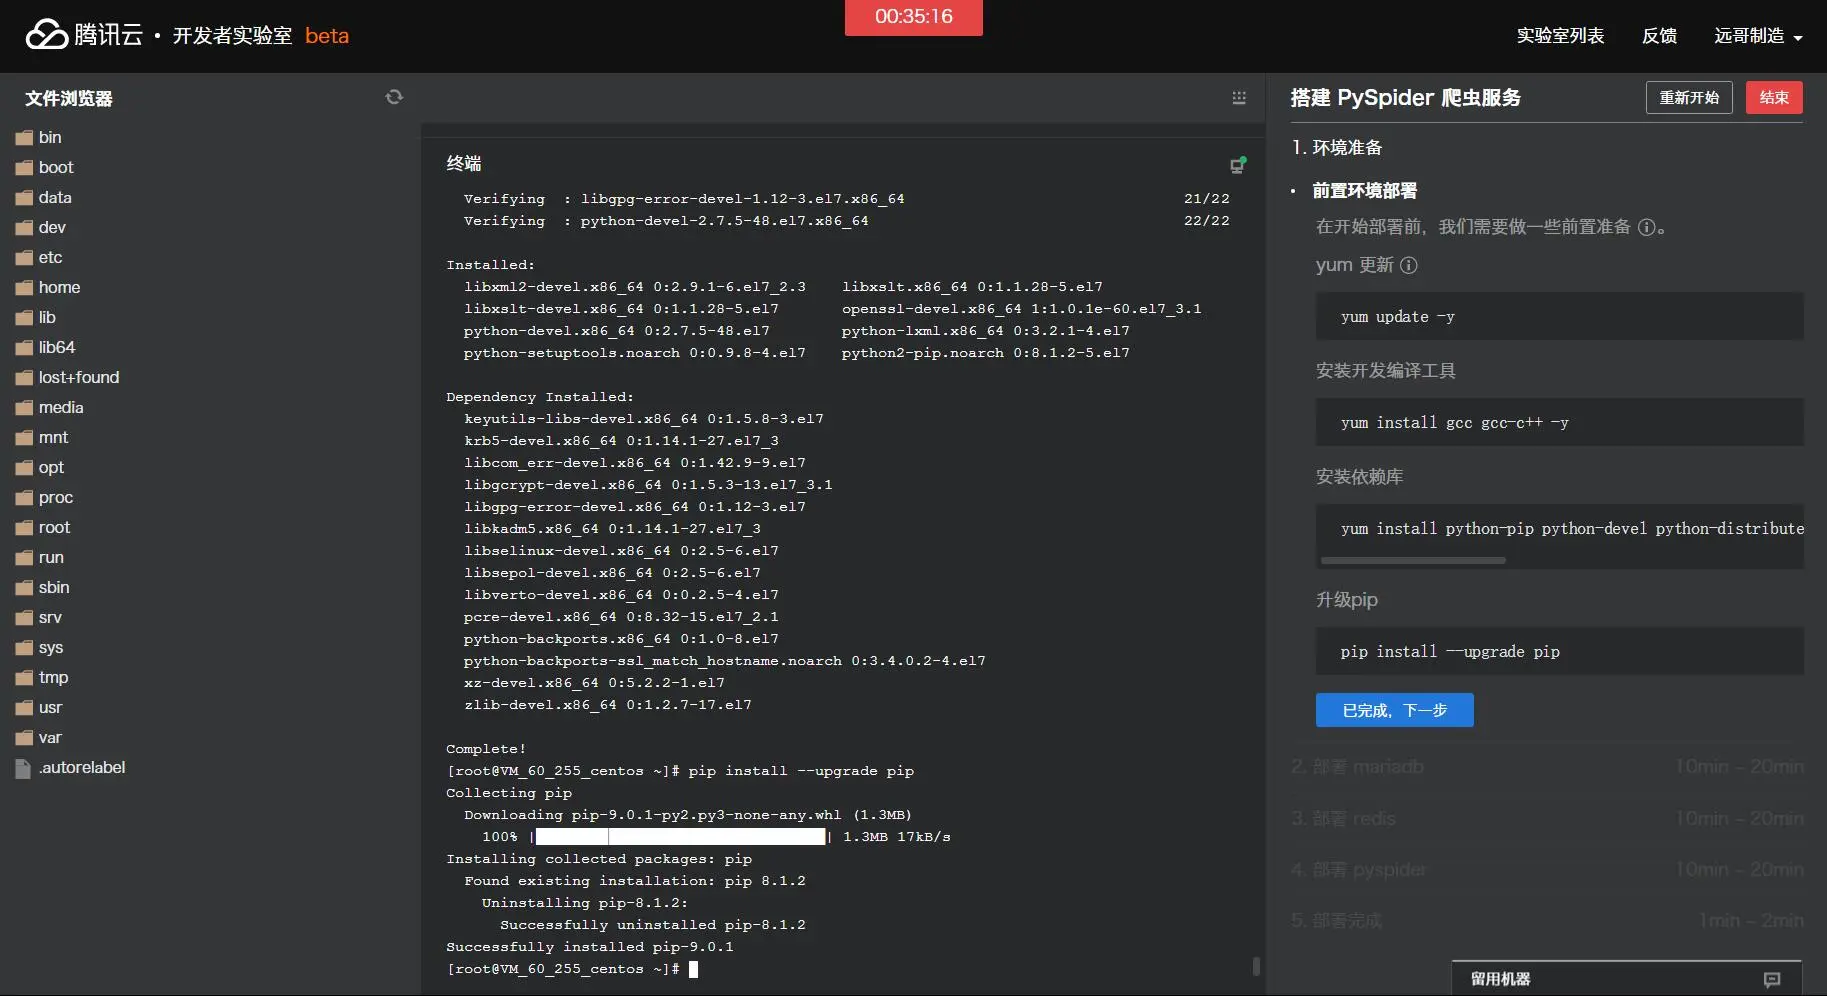Screen dimensions: 1827x996
Task: Click the terminal connection status icon
Action: tap(1237, 165)
